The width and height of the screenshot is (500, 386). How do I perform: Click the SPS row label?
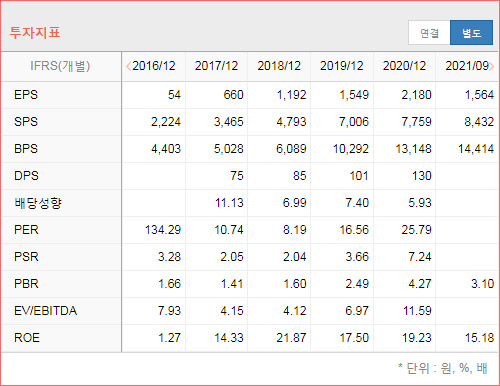point(26,122)
